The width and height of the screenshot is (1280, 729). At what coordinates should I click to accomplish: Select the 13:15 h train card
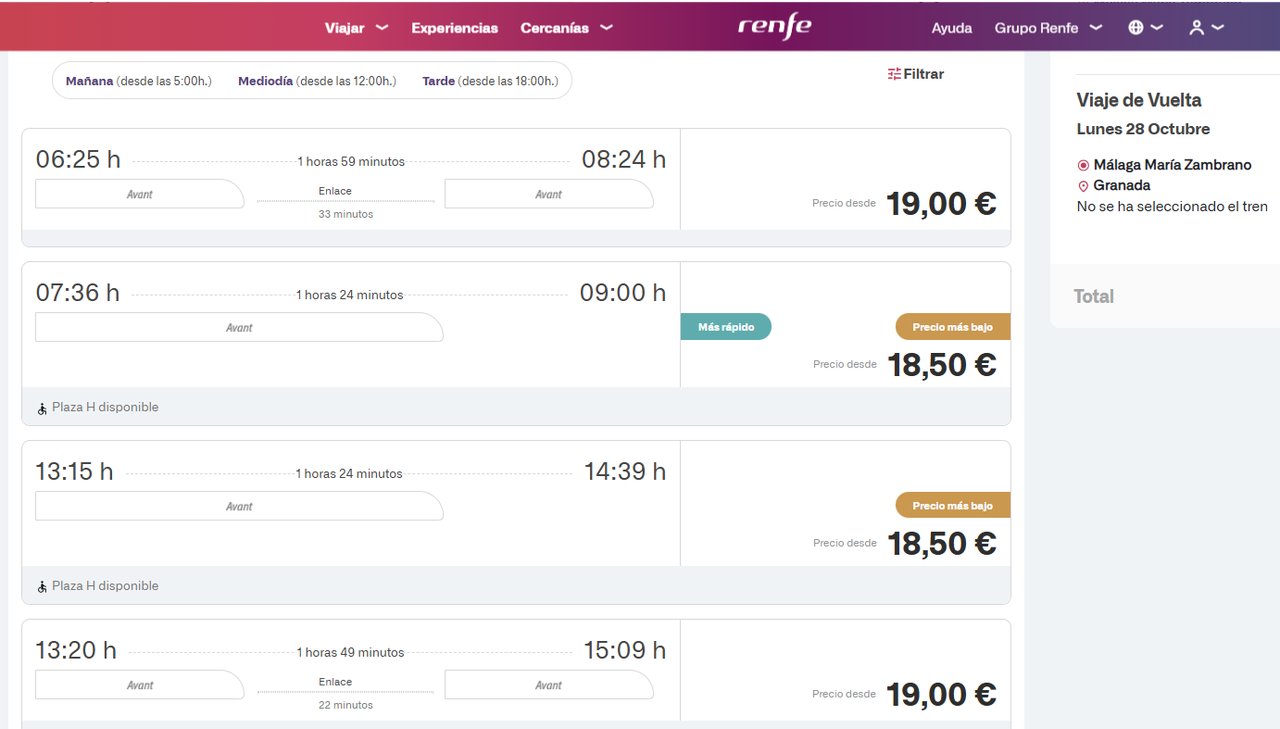(516, 522)
